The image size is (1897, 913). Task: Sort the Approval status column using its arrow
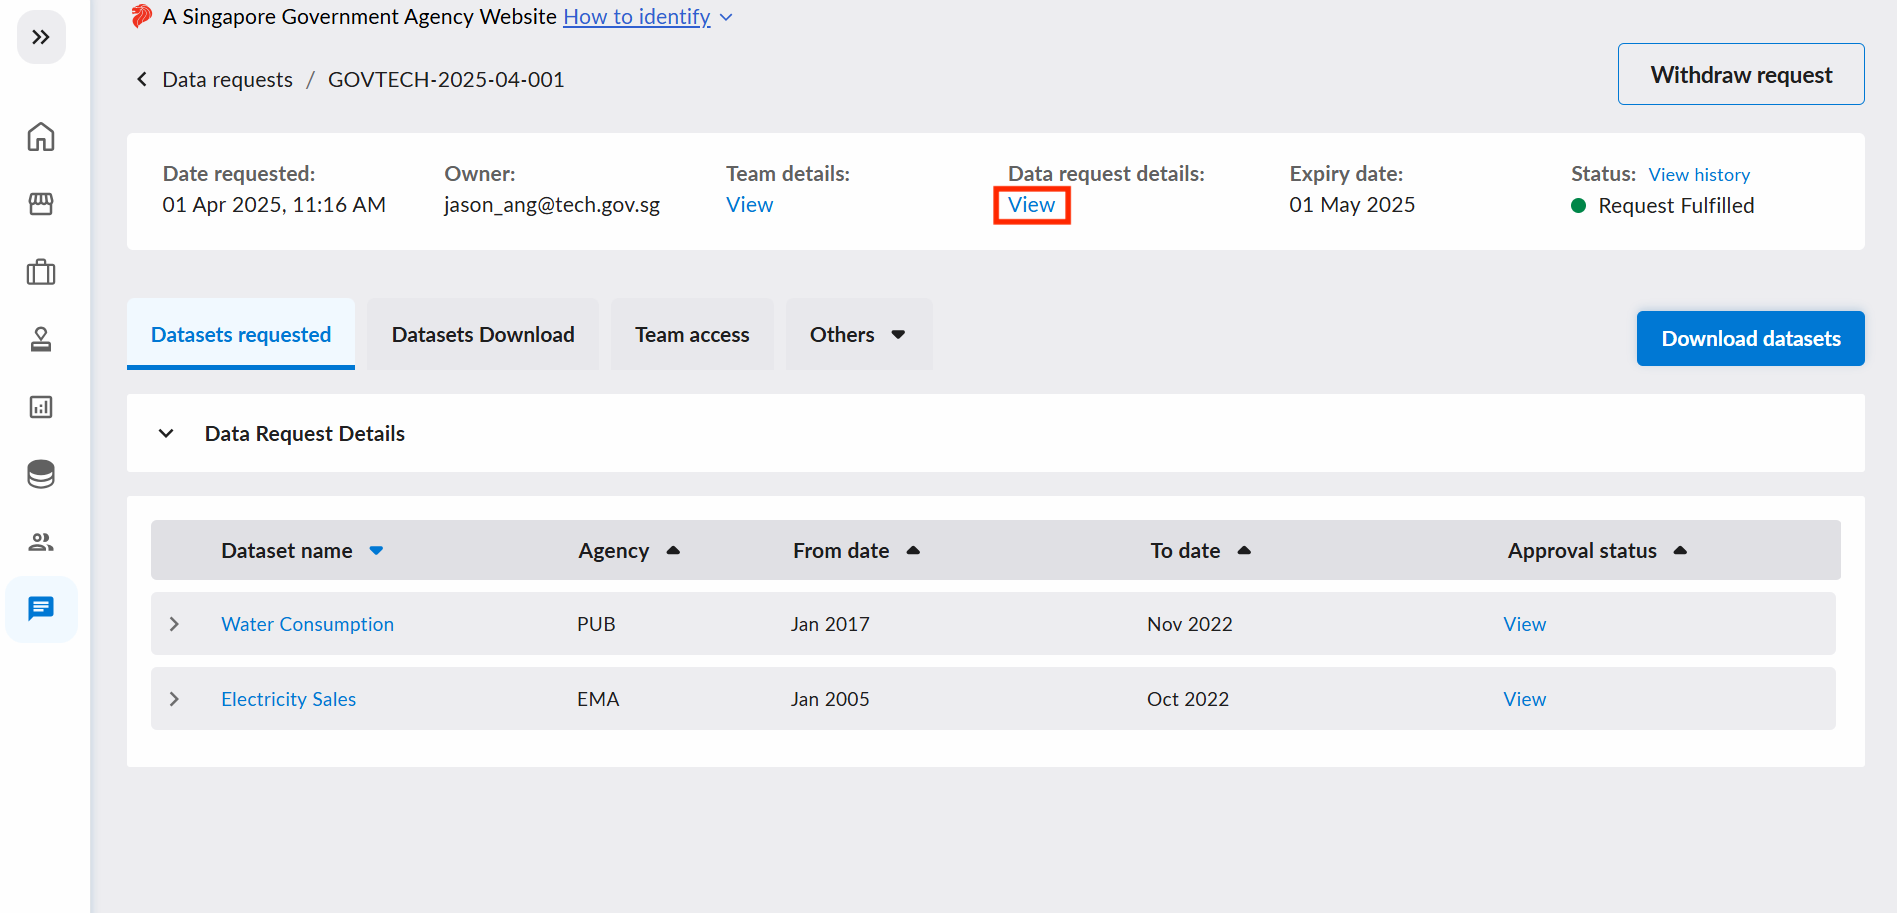tap(1680, 551)
